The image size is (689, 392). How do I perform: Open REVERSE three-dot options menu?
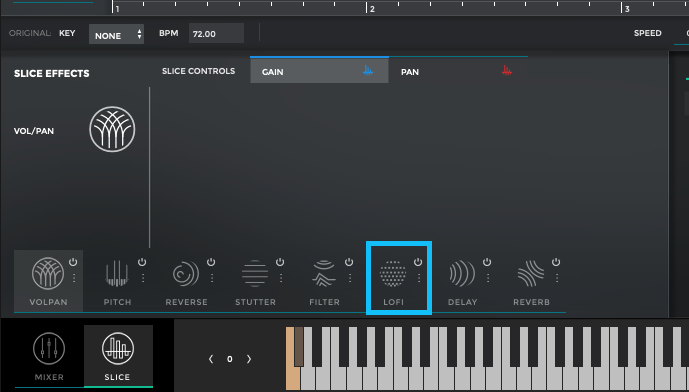[212, 278]
